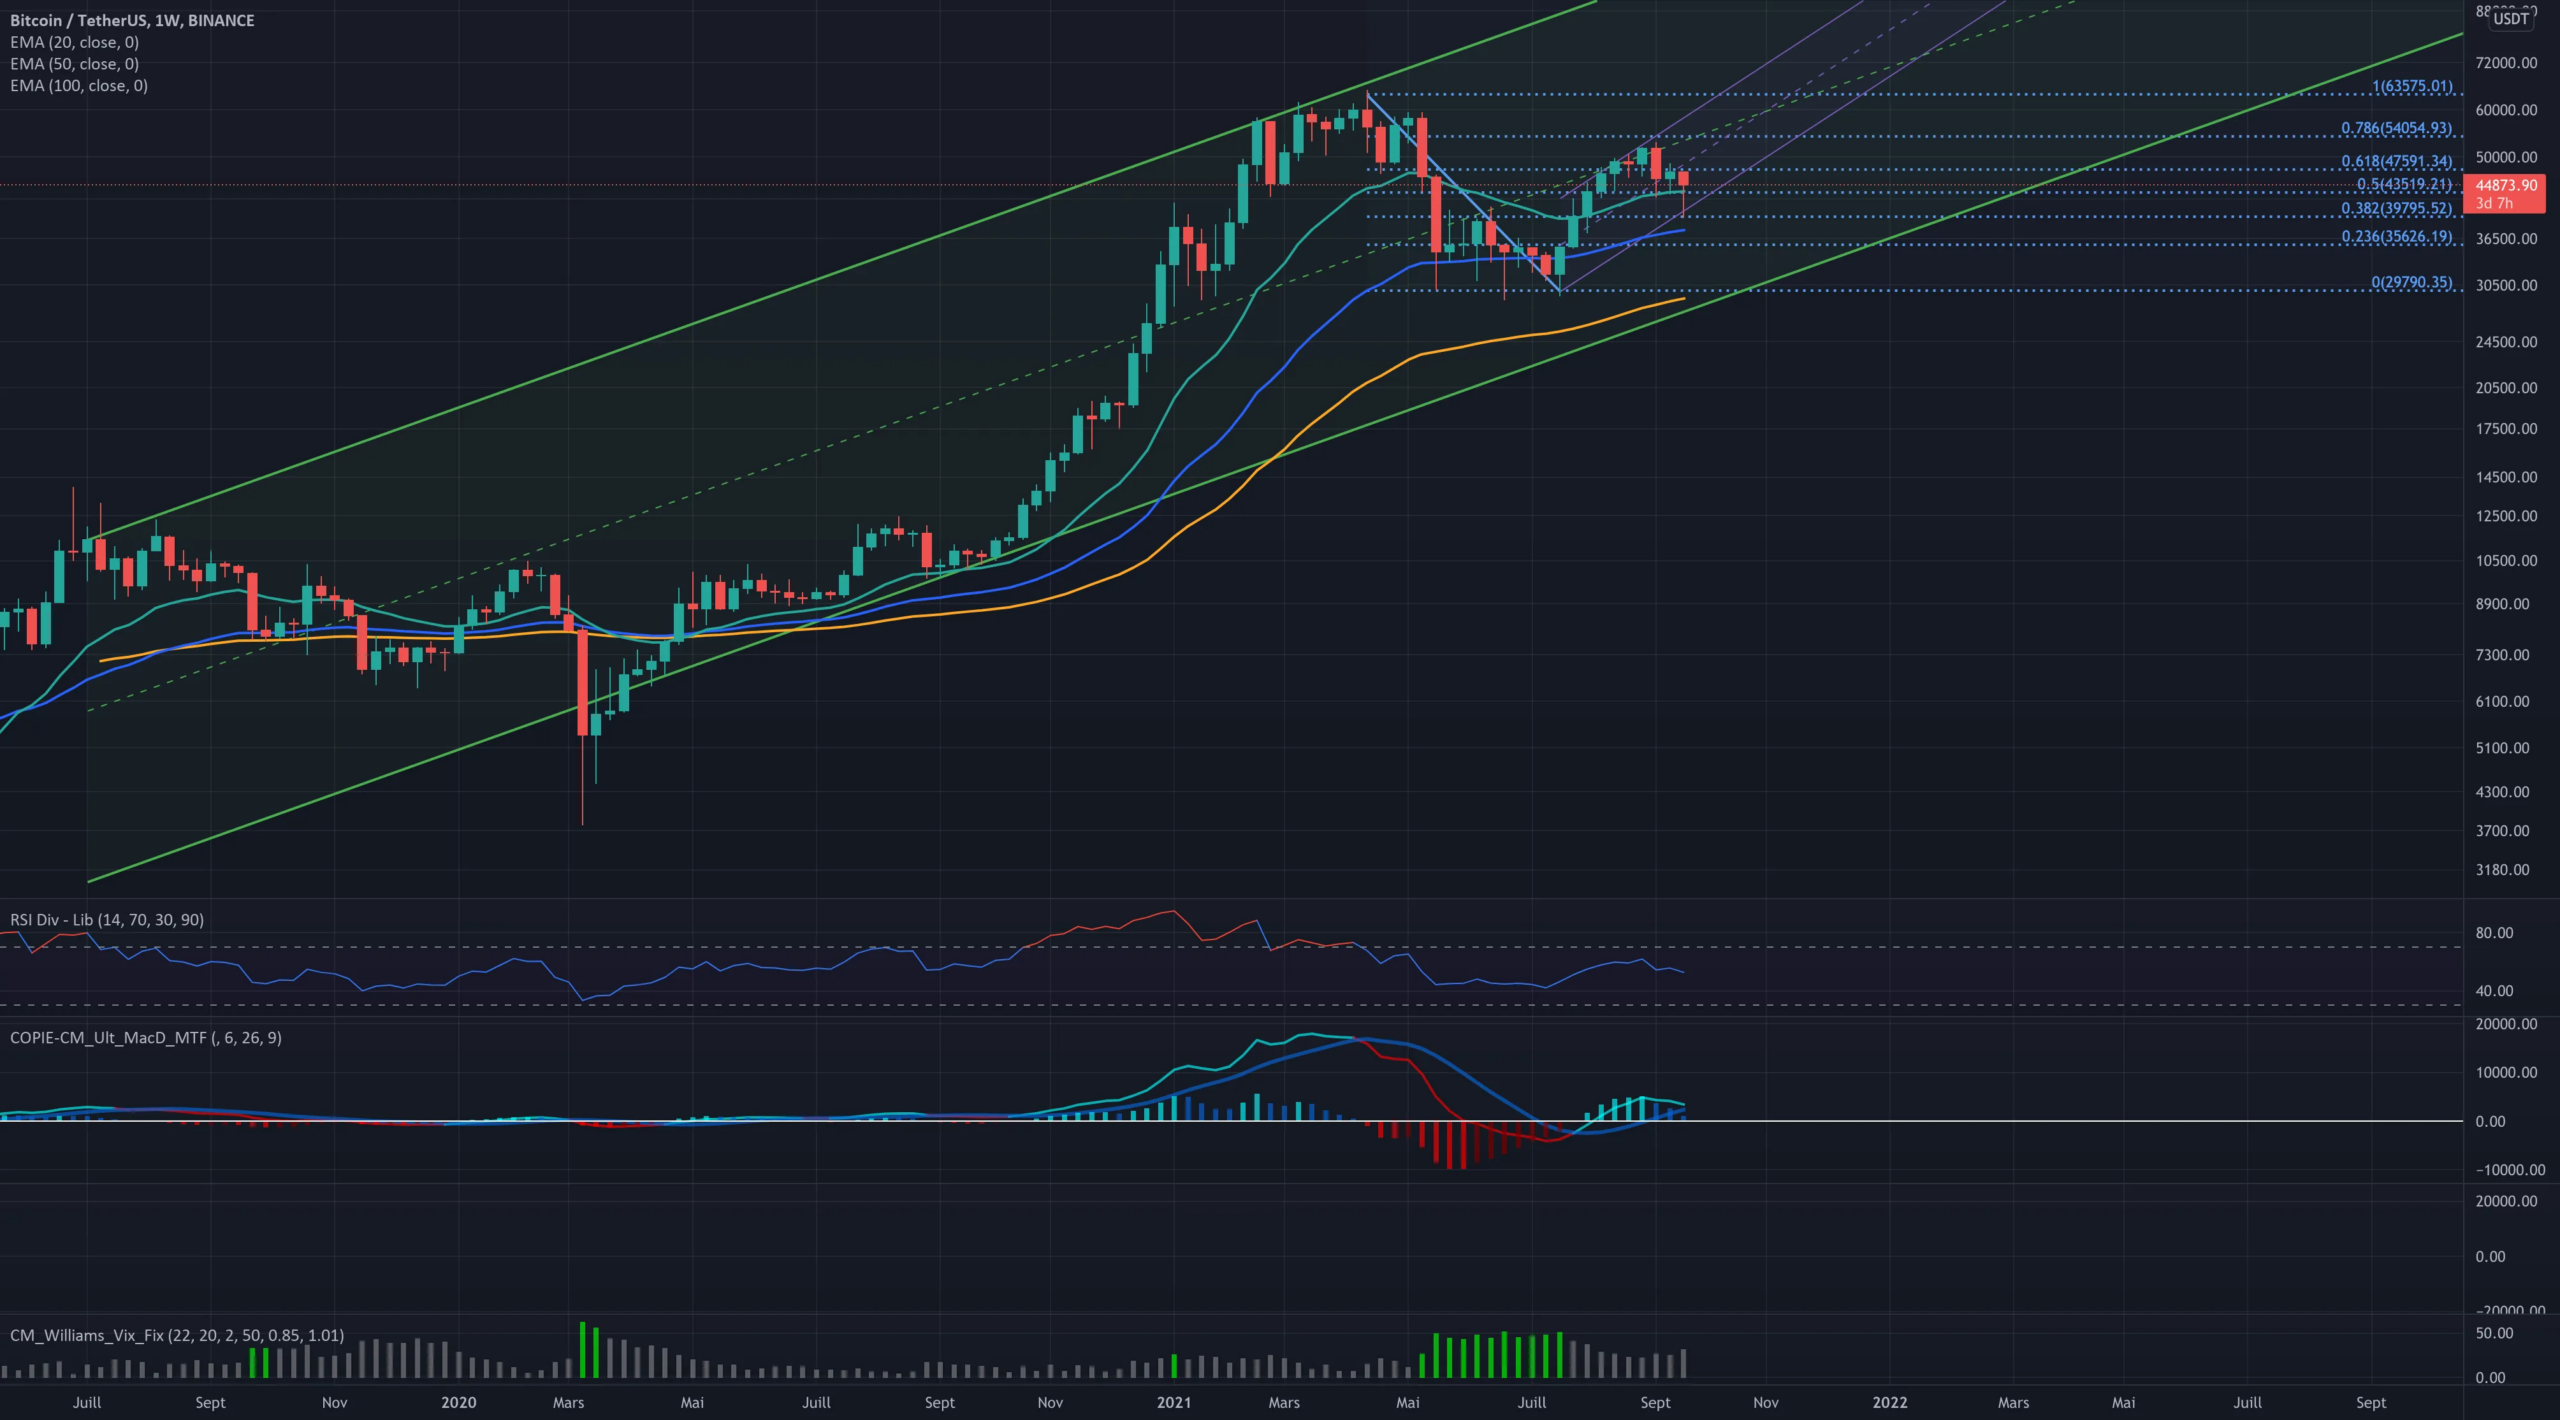The width and height of the screenshot is (2560, 1420).
Task: Click the EMA (50, close, 0) legend
Action: coord(74,64)
